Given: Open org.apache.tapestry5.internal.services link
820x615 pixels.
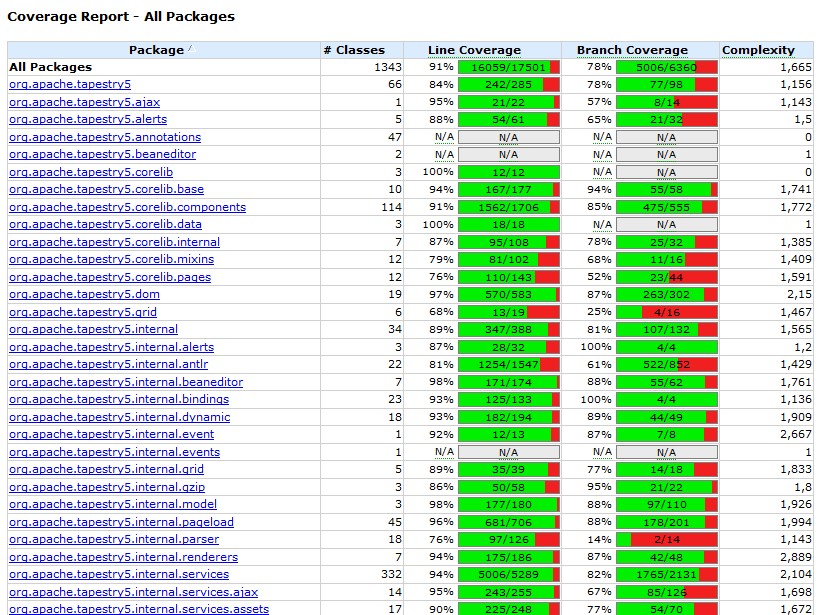Looking at the screenshot, I should 119,575.
